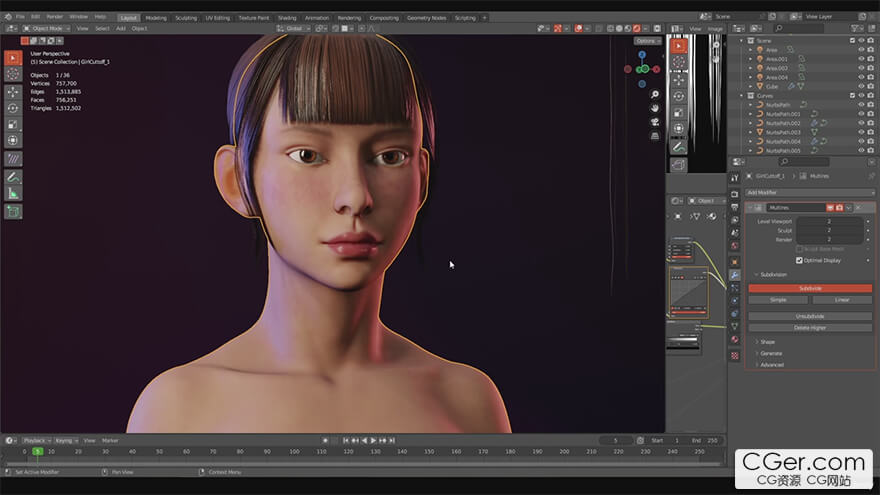
Task: Open the Physics properties tab
Action: click(735, 300)
